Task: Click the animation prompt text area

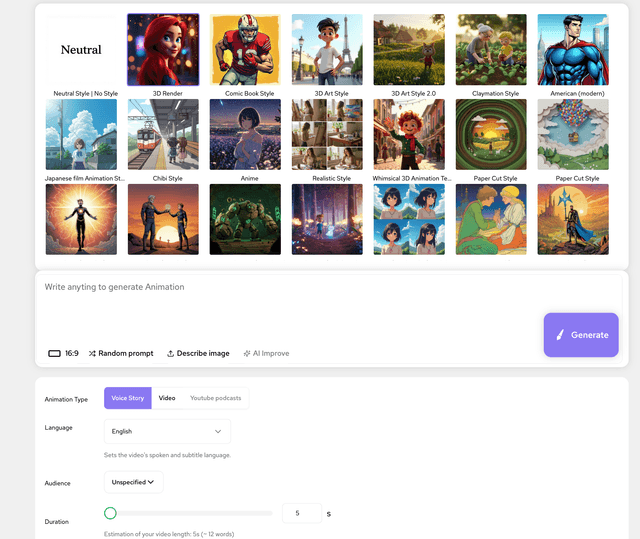Action: (290, 300)
